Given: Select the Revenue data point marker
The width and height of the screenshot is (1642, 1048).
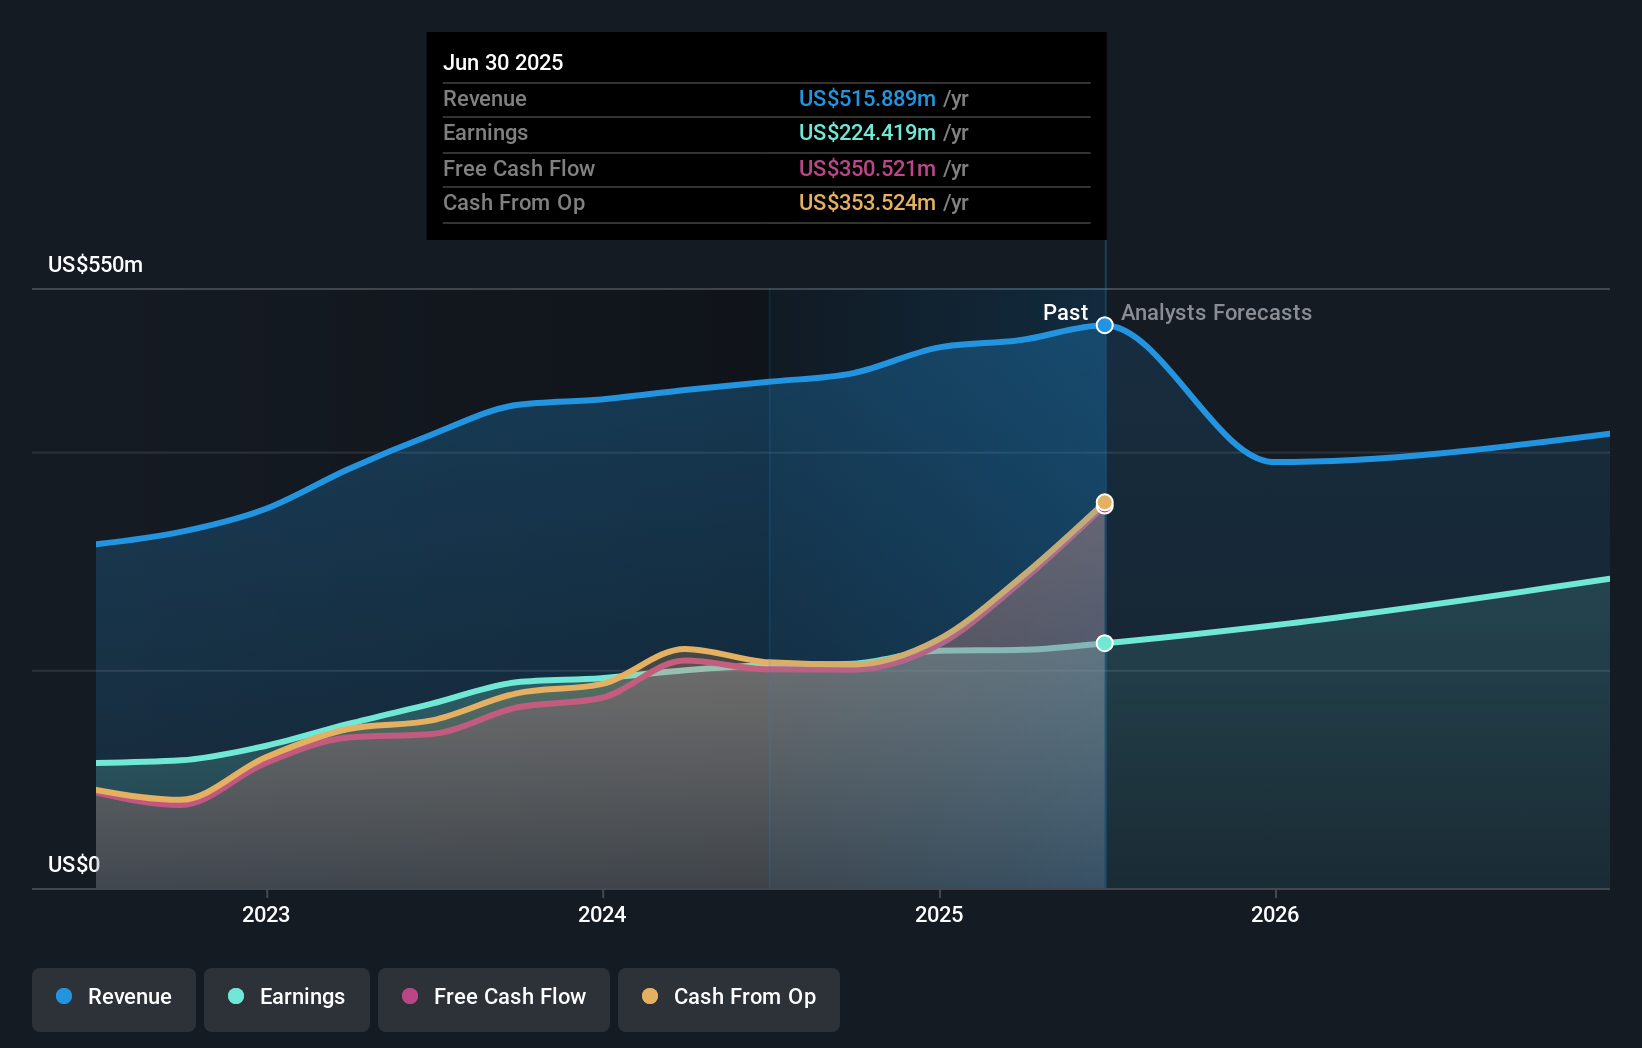Looking at the screenshot, I should 1104,325.
